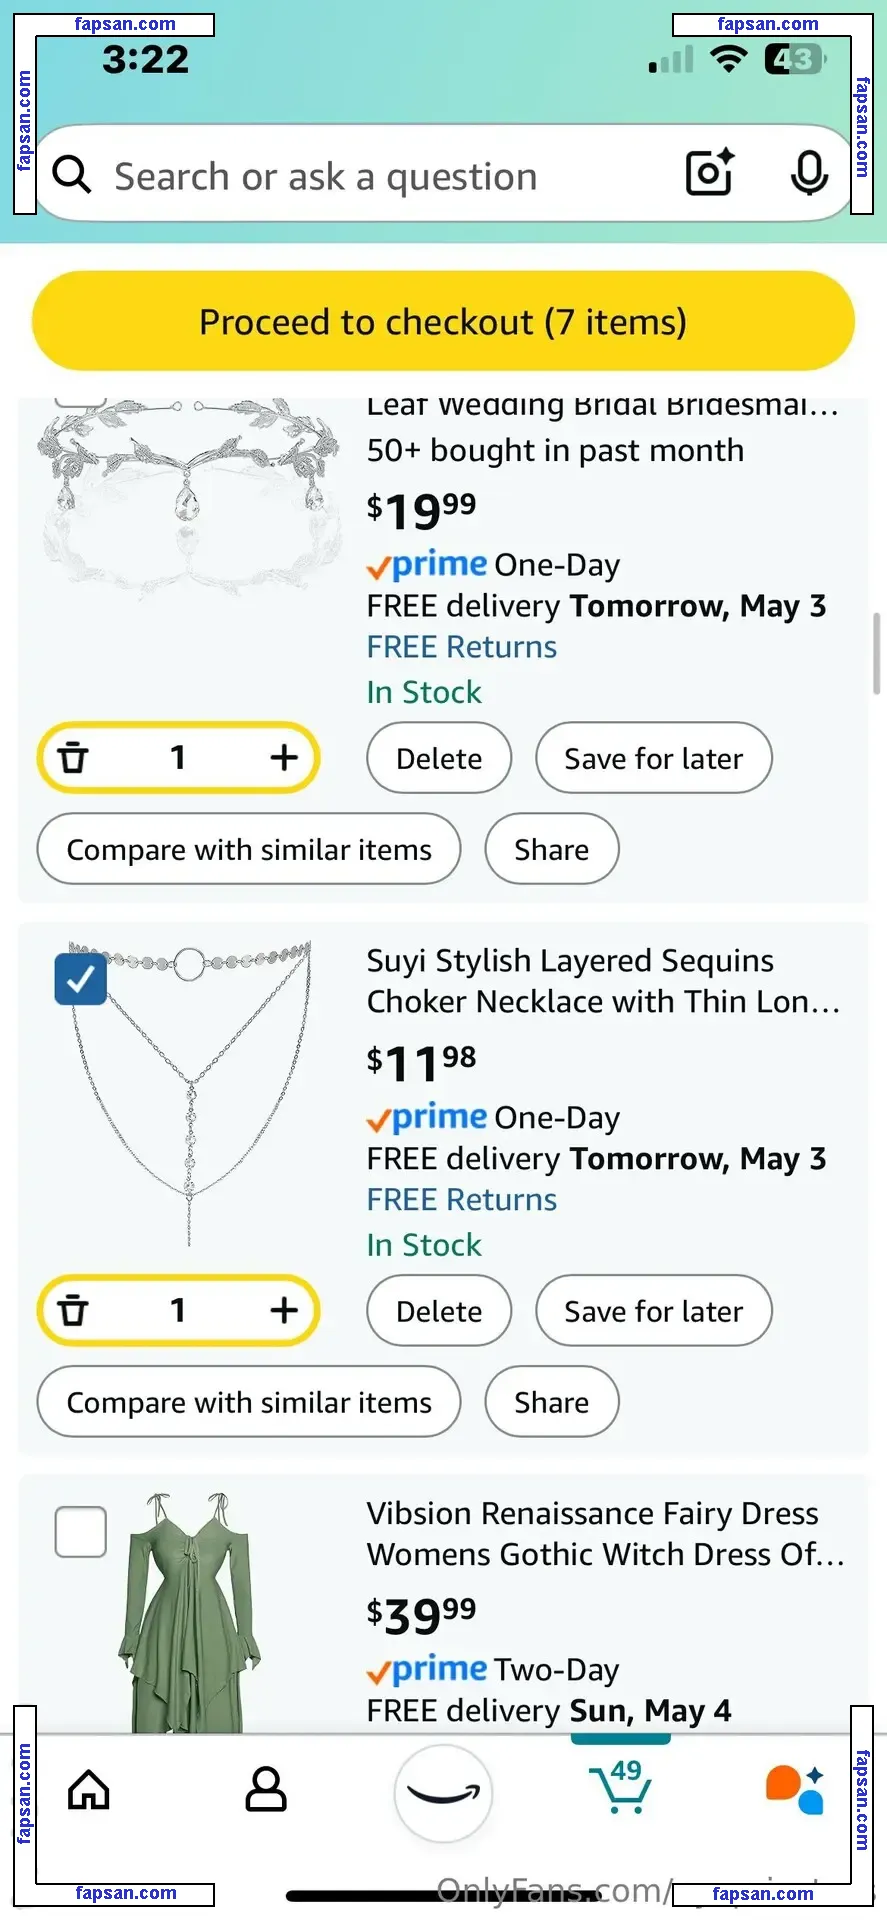Open the green fairy dress thumbnail
The image size is (887, 1920).
(189, 1612)
